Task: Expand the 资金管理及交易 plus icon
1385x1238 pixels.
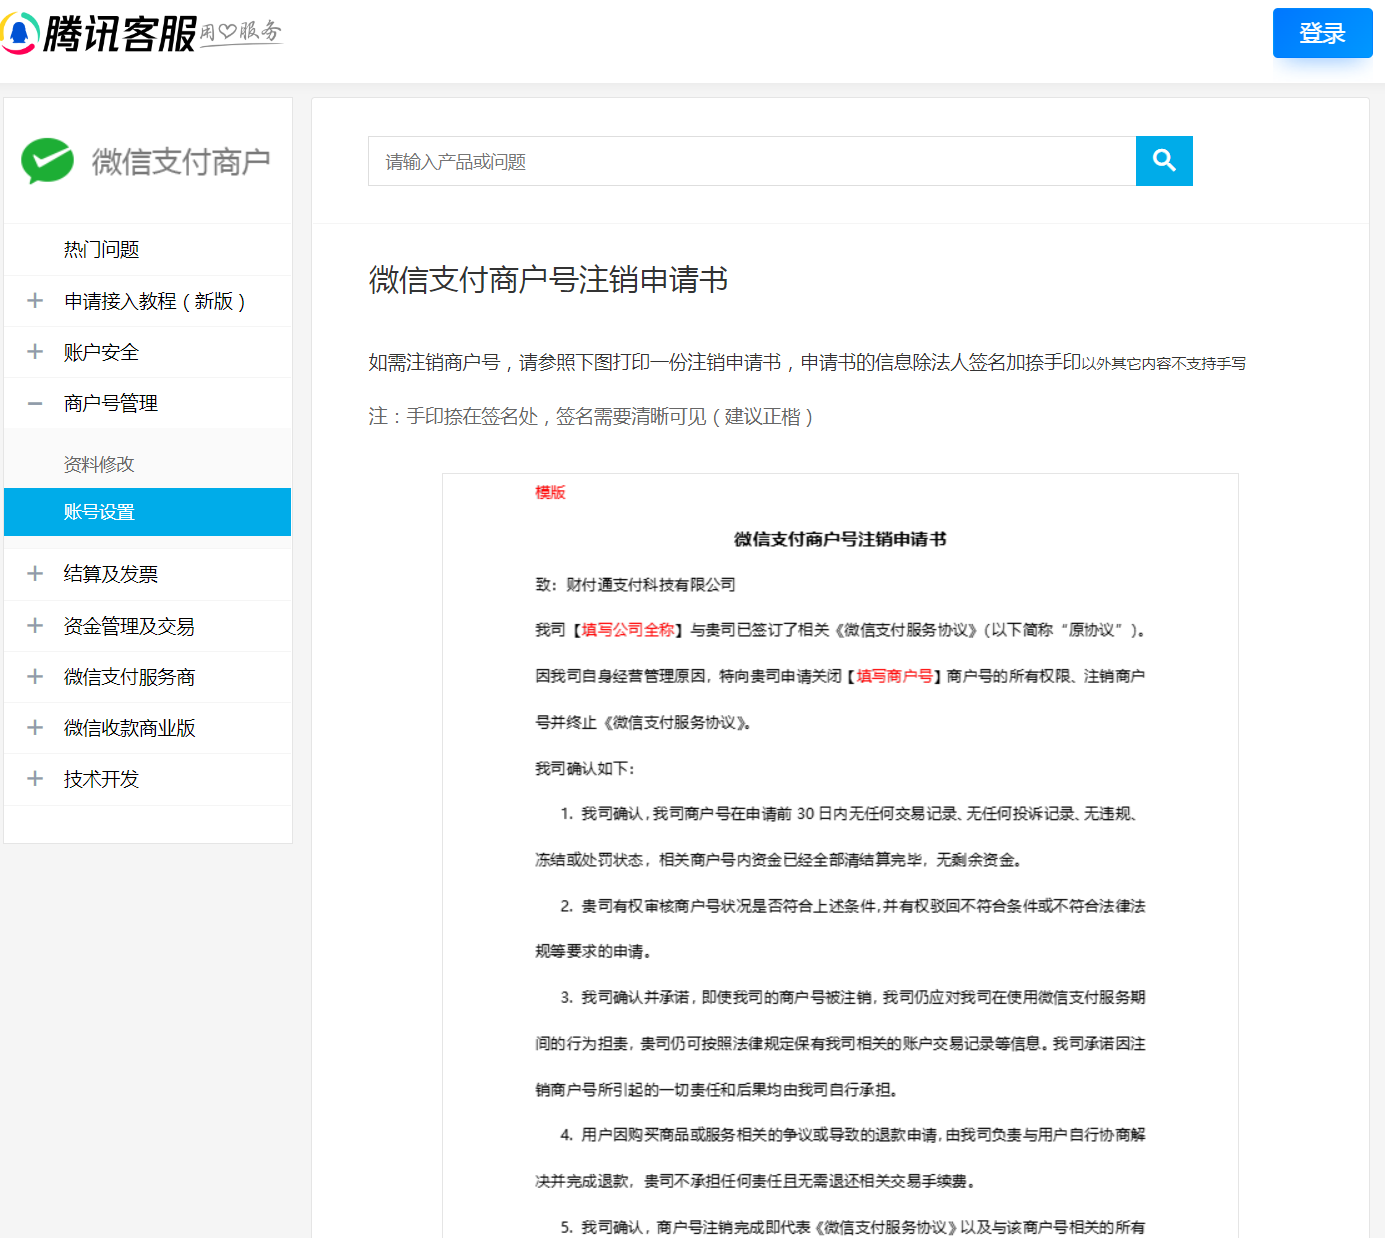Action: click(35, 626)
